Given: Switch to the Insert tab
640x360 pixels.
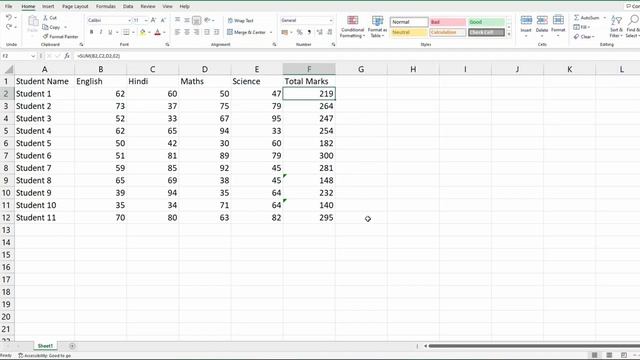Looking at the screenshot, I should pyautogui.click(x=48, y=7).
